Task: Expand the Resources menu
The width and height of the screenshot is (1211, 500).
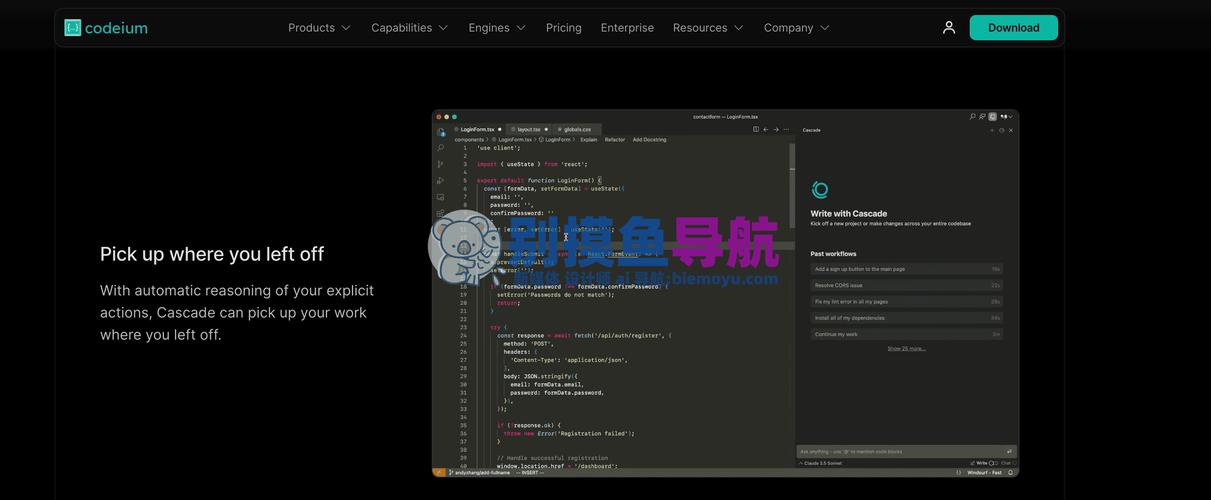Action: tap(708, 28)
